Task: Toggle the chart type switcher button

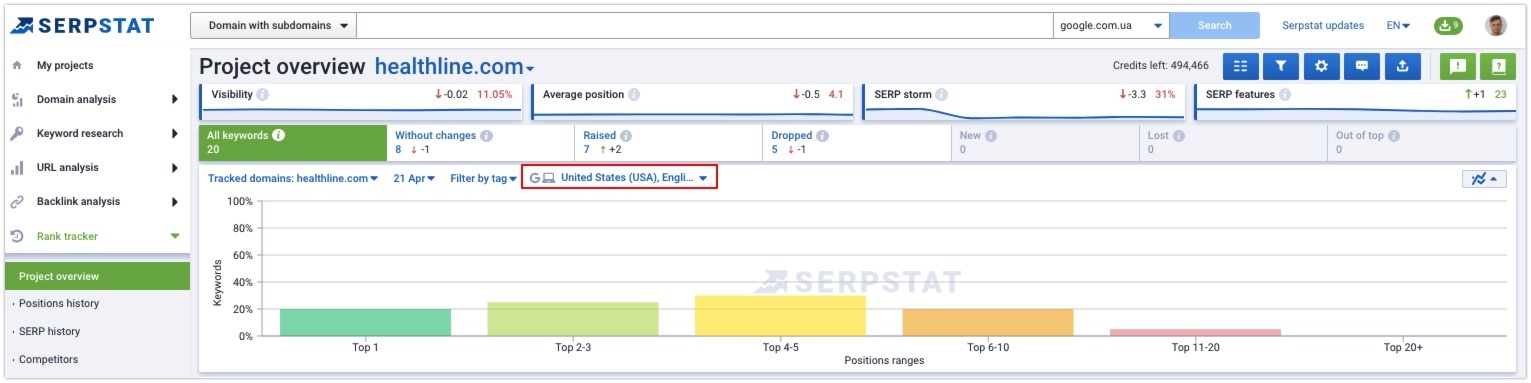Action: 1483,179
